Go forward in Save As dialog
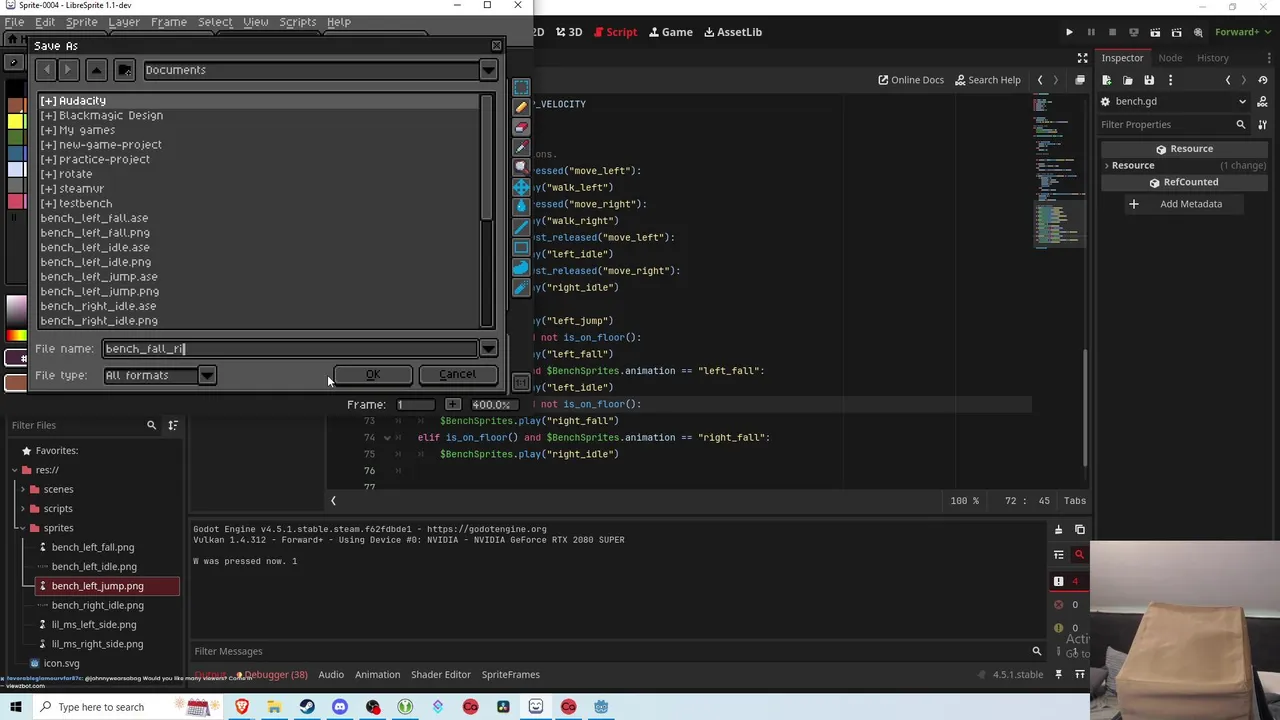Screen dimensions: 1280x720 coord(68,69)
